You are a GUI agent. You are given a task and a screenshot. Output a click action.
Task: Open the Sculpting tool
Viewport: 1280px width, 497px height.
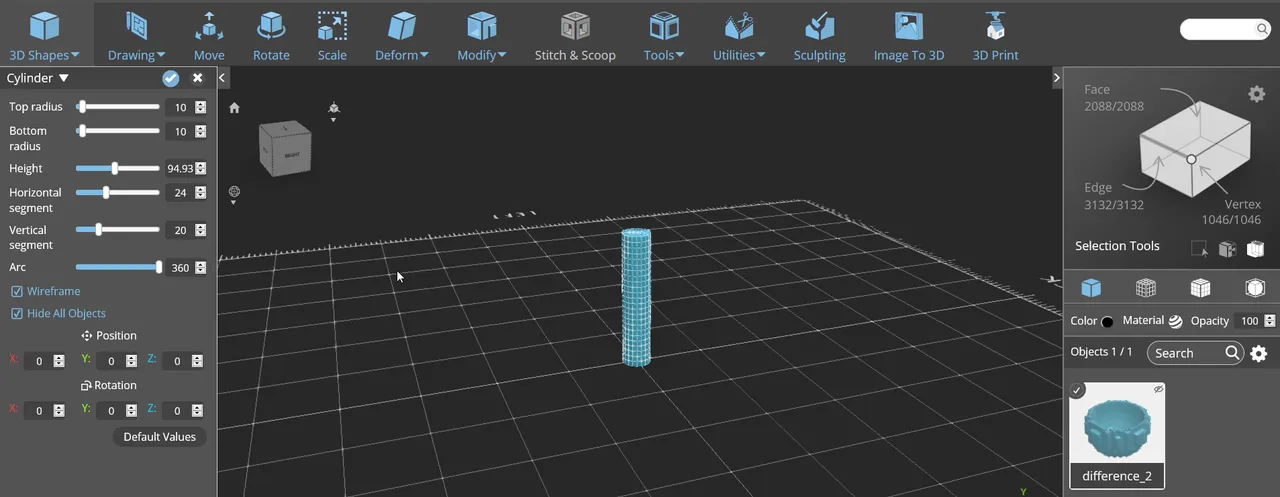[819, 35]
